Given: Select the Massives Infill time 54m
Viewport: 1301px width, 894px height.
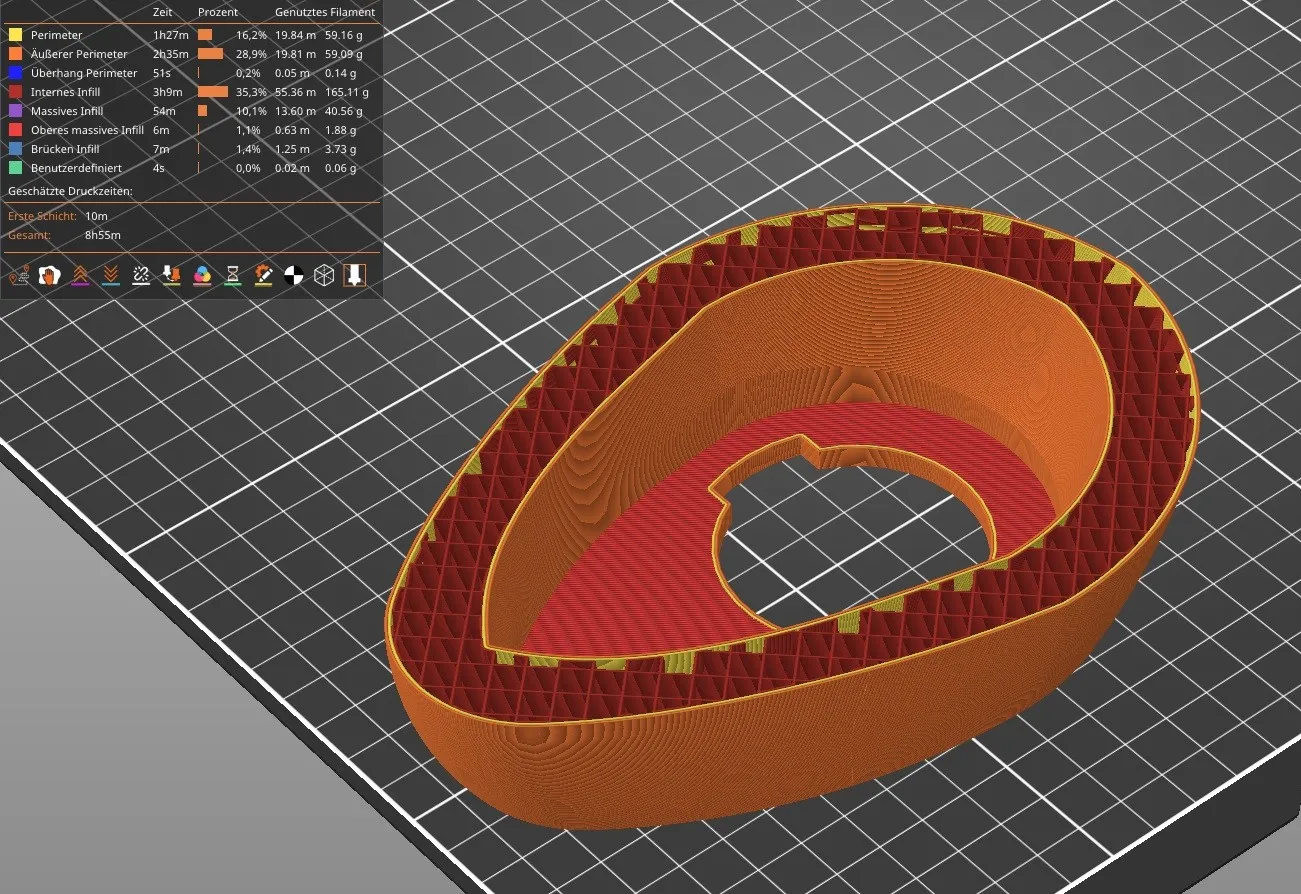Looking at the screenshot, I should click(164, 111).
